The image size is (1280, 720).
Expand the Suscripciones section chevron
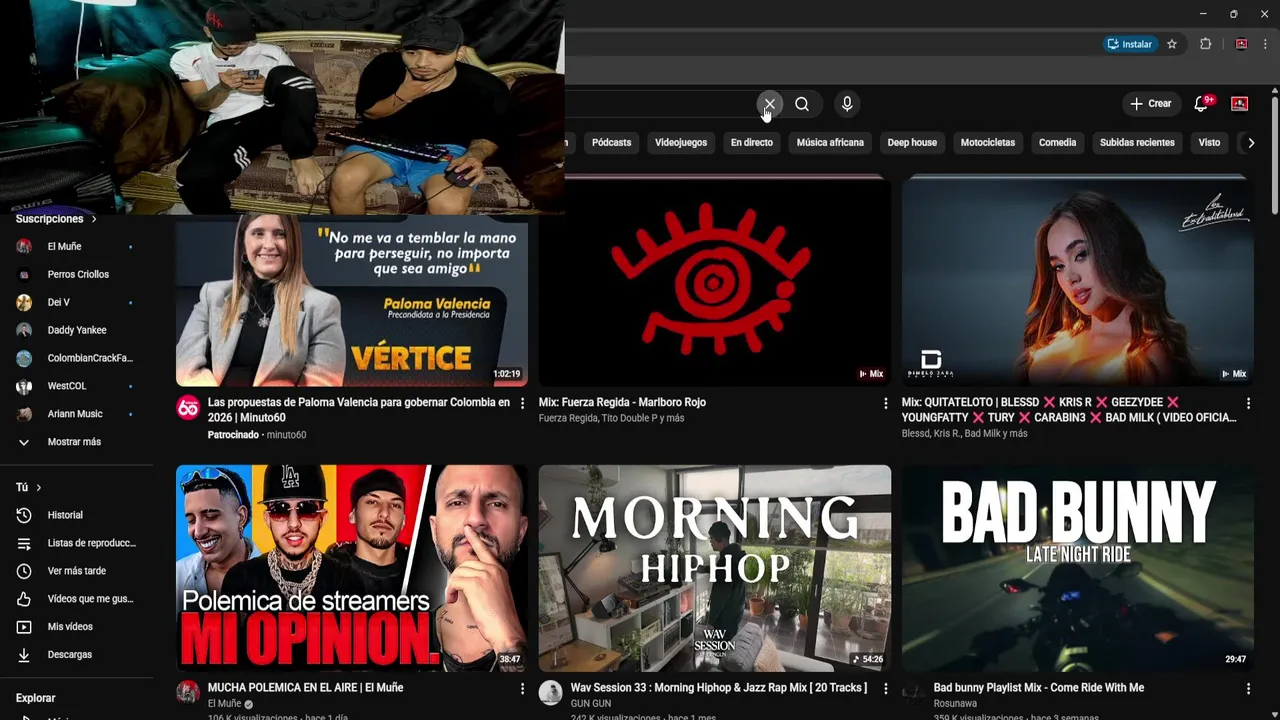tap(94, 219)
